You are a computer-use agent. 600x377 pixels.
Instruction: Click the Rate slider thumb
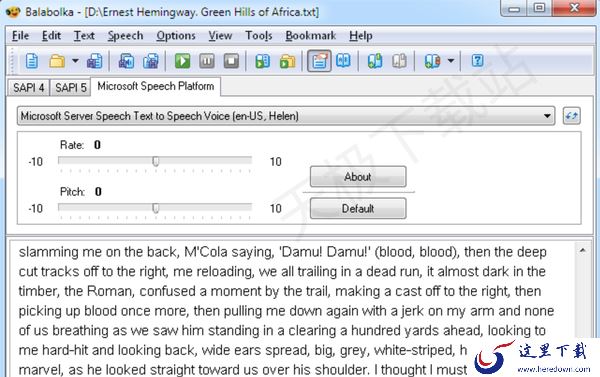coord(155,161)
